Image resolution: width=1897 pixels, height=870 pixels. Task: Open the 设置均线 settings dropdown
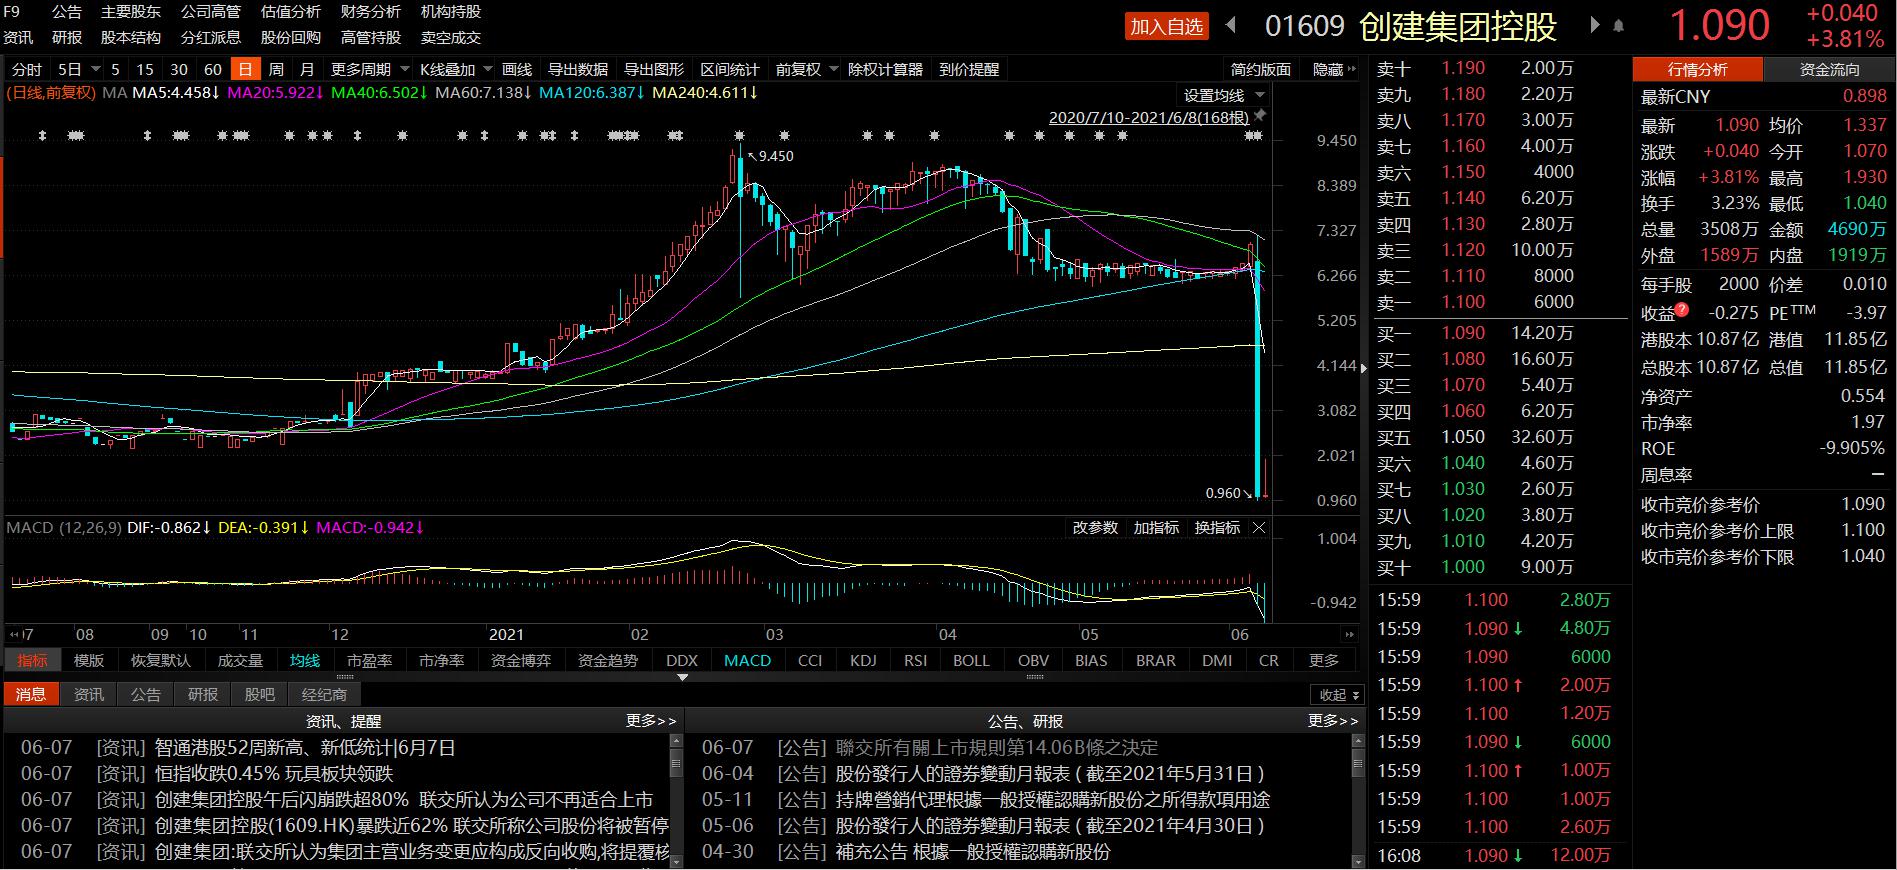(1260, 95)
